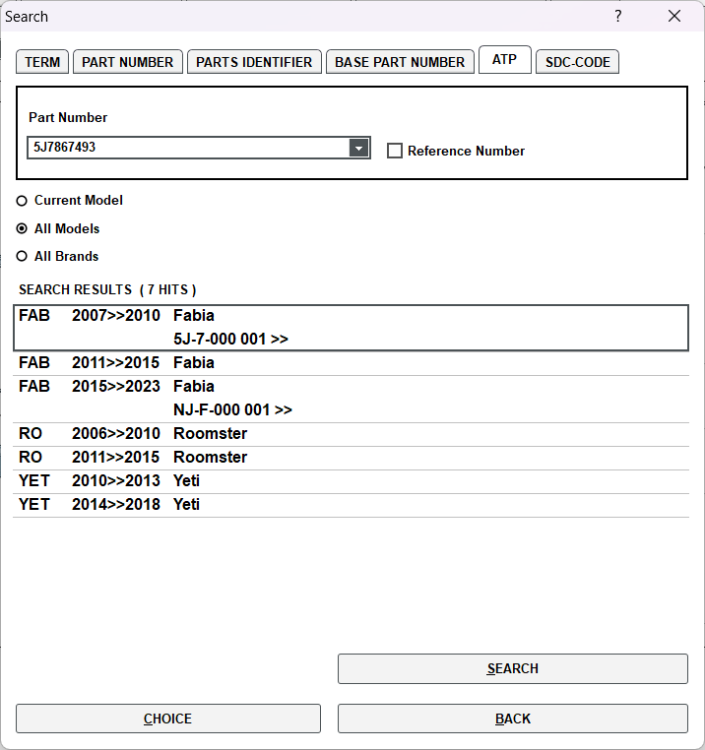Click the SEARCH button
The image size is (705, 750).
(513, 669)
